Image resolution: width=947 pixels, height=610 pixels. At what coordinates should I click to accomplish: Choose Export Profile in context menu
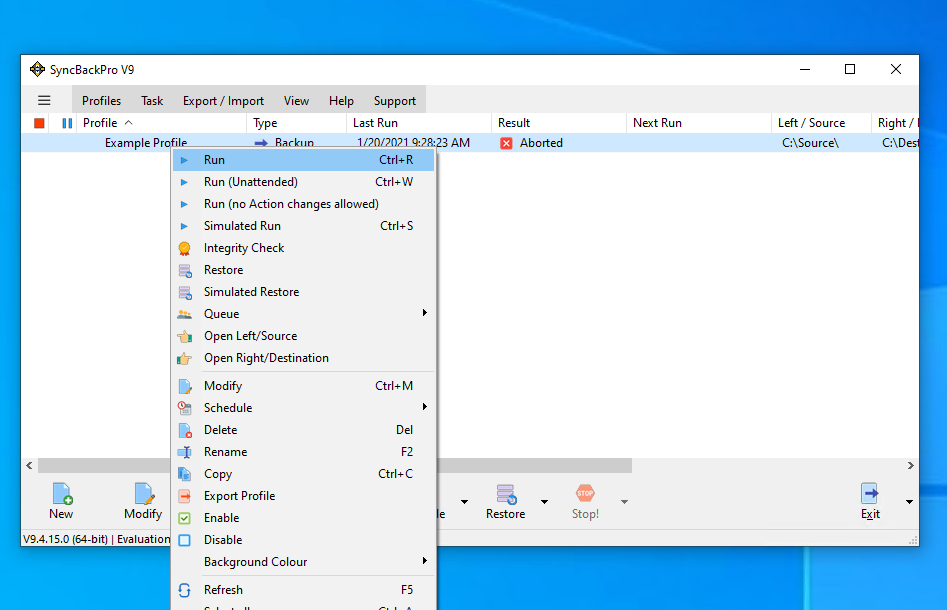click(x=239, y=496)
